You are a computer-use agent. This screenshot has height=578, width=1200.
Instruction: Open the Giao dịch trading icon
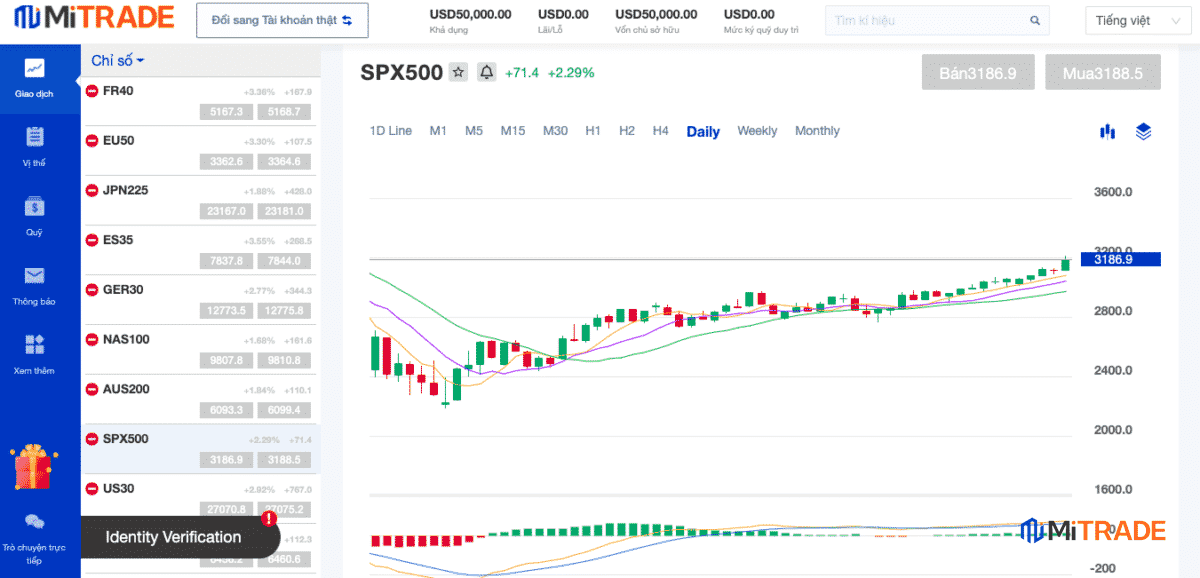pos(35,69)
